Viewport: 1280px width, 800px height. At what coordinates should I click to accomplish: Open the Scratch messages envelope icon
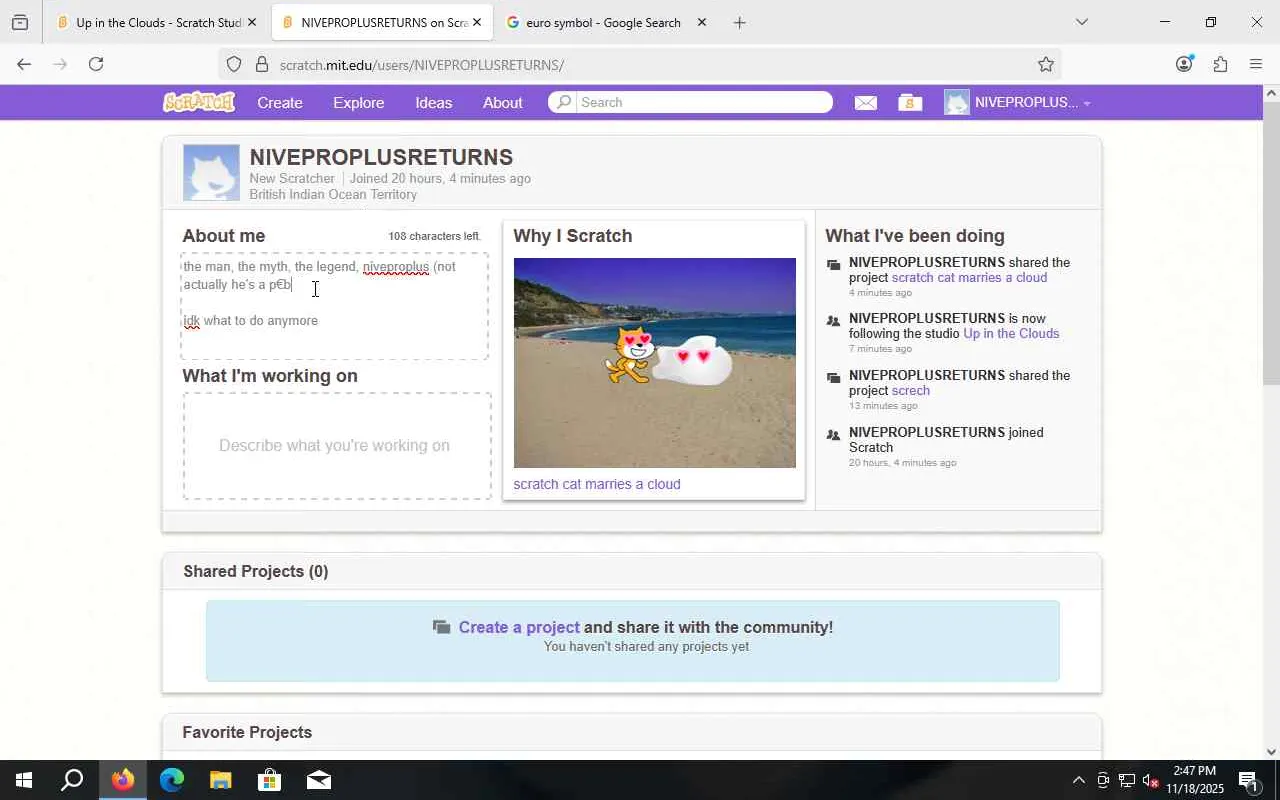(x=866, y=102)
